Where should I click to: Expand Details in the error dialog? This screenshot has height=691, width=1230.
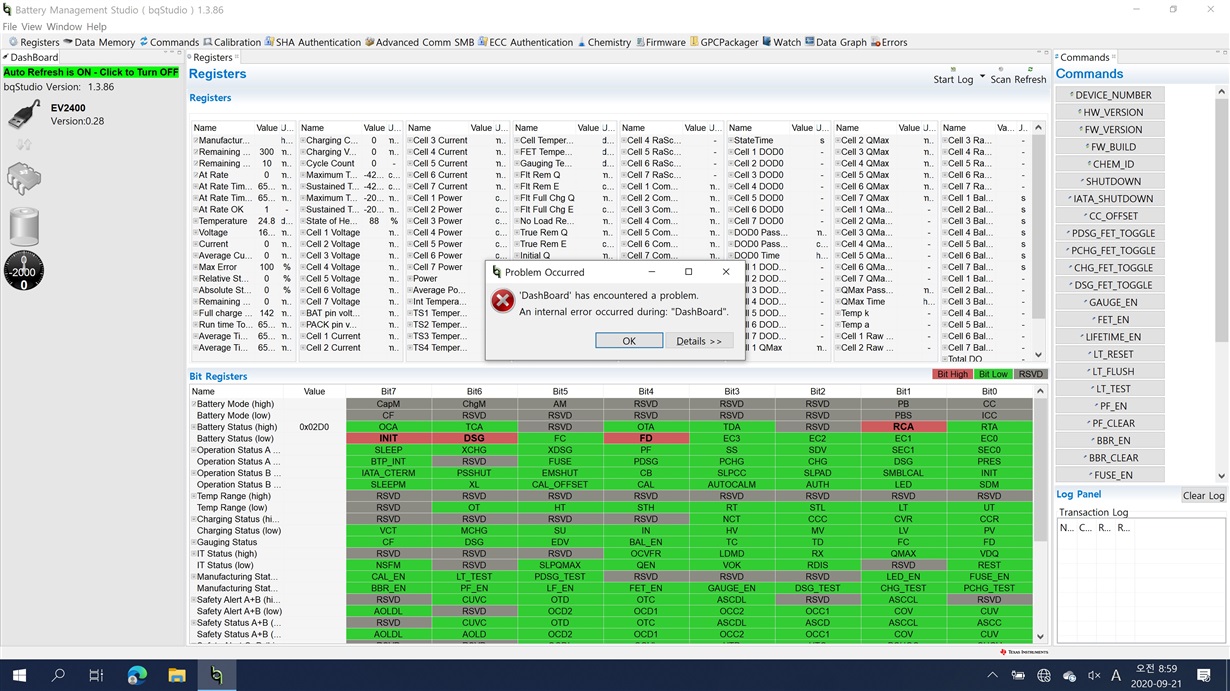pyautogui.click(x=699, y=341)
